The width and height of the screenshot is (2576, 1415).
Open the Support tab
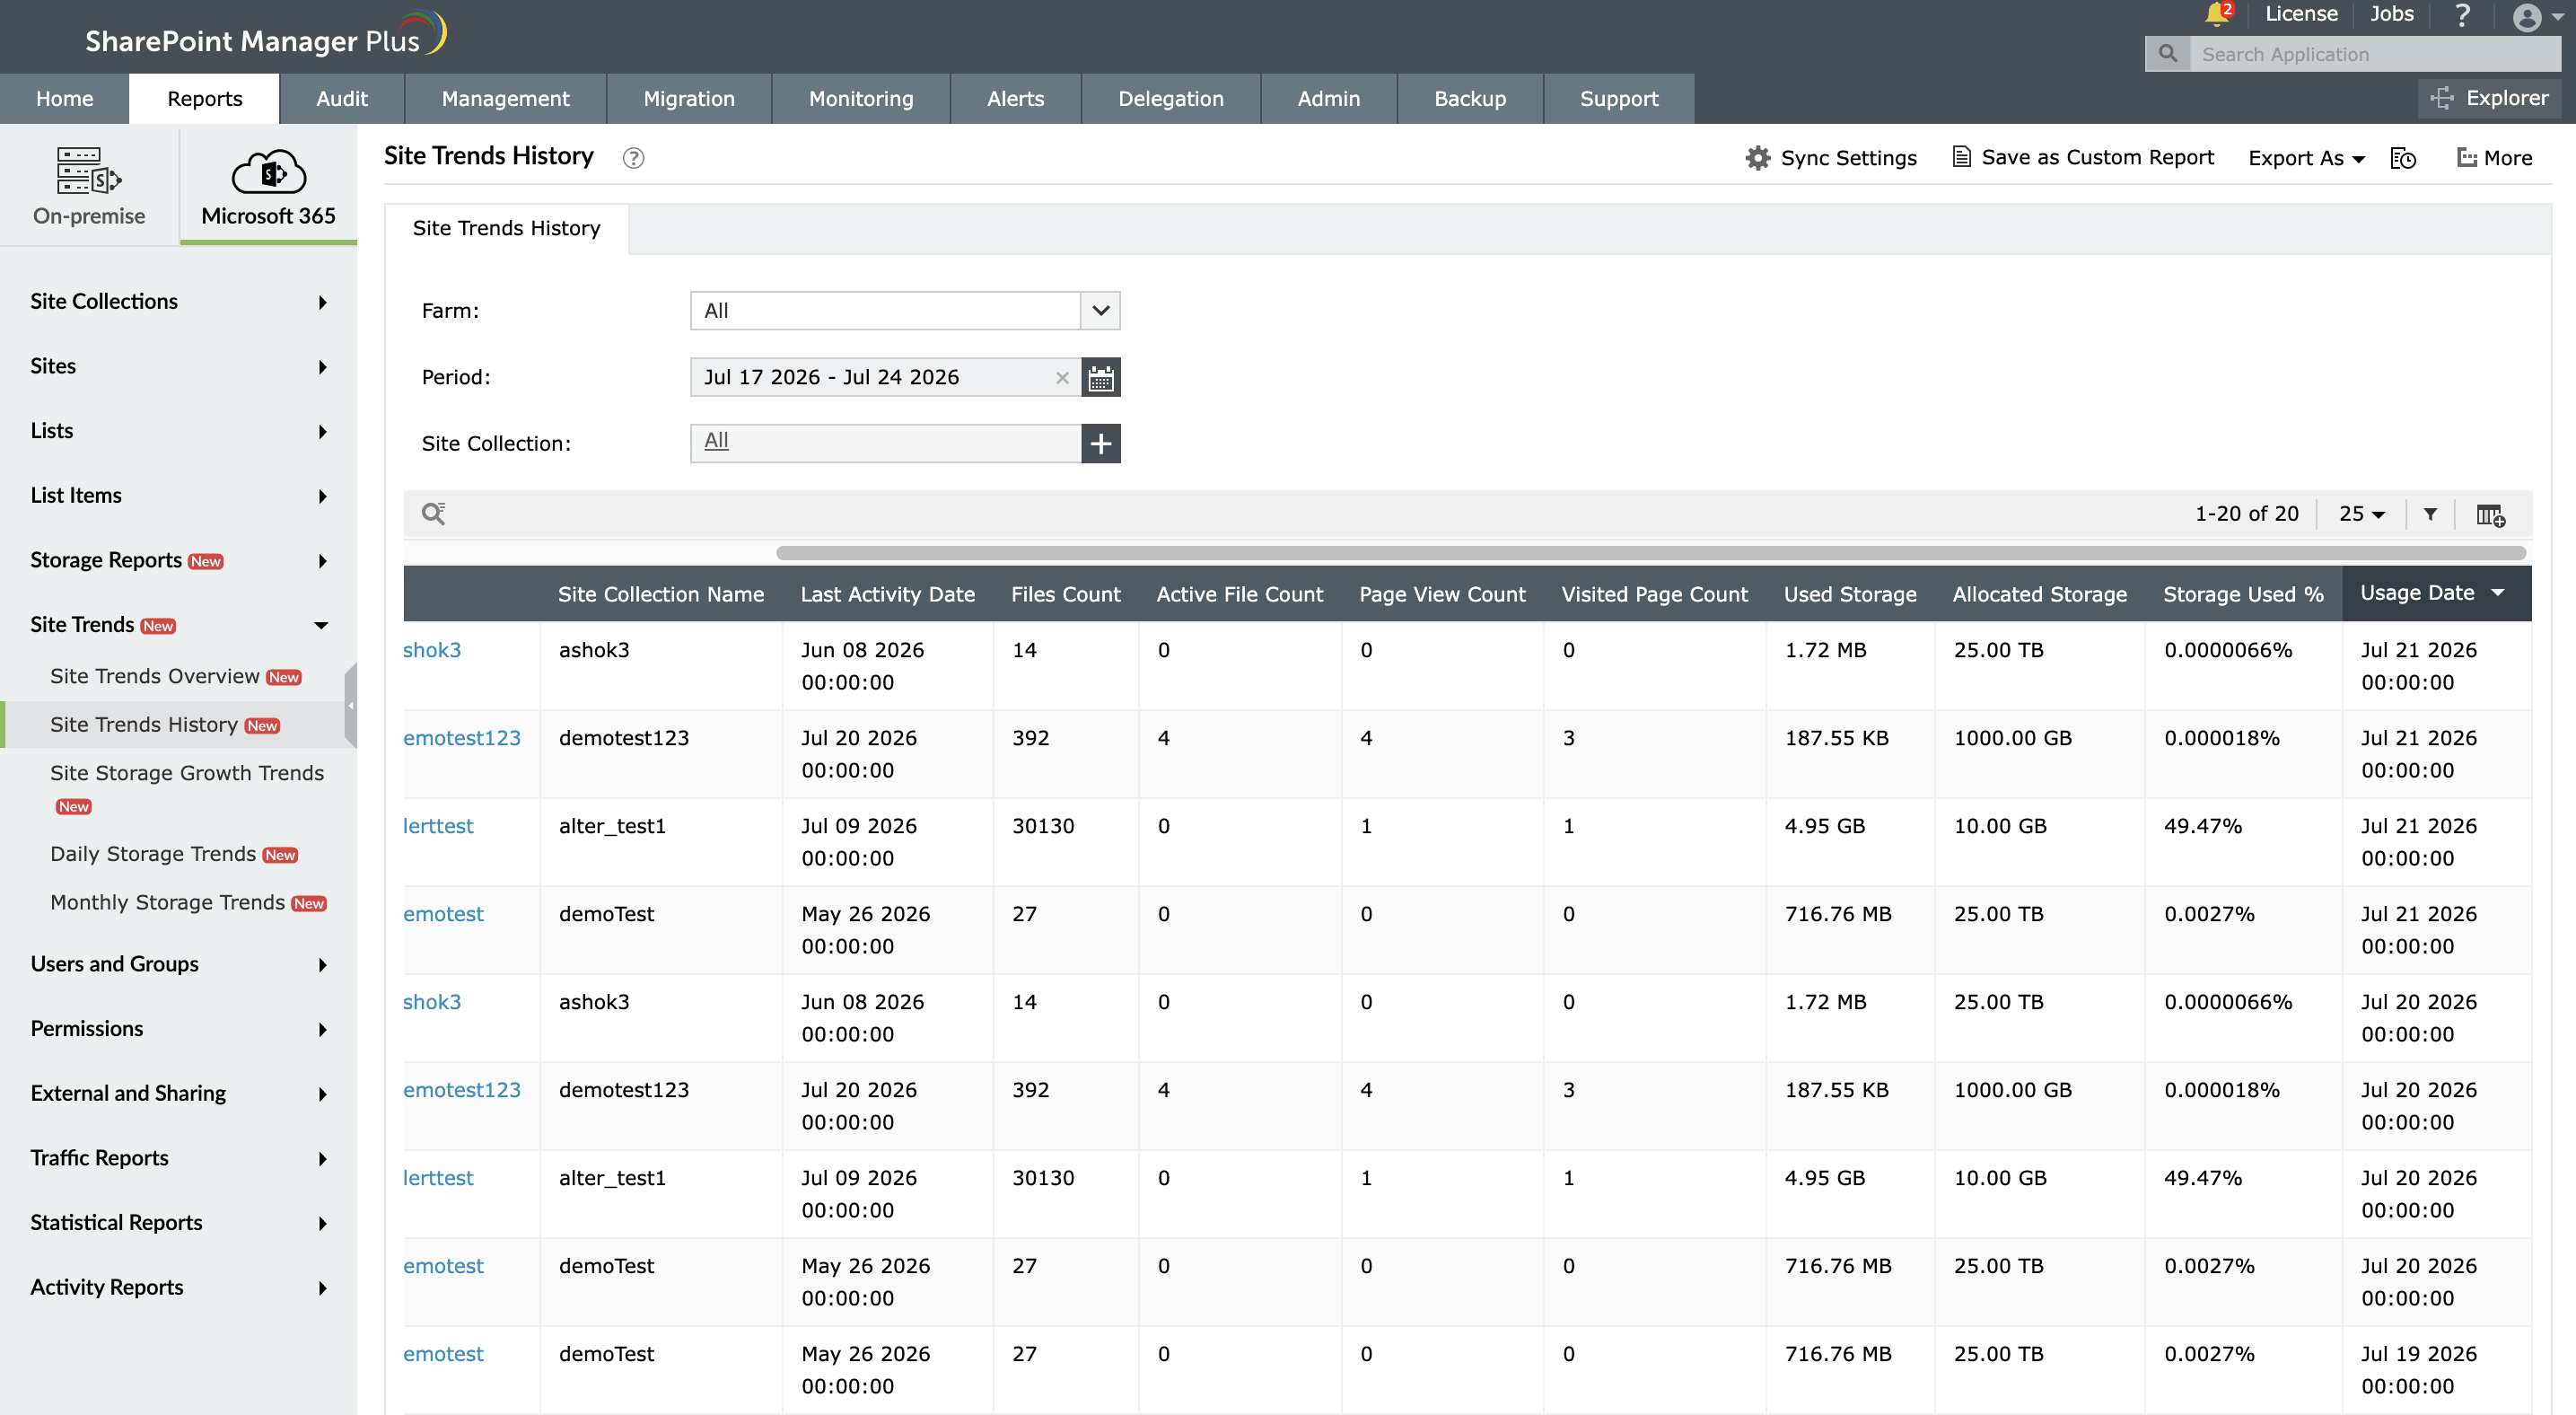1619,98
